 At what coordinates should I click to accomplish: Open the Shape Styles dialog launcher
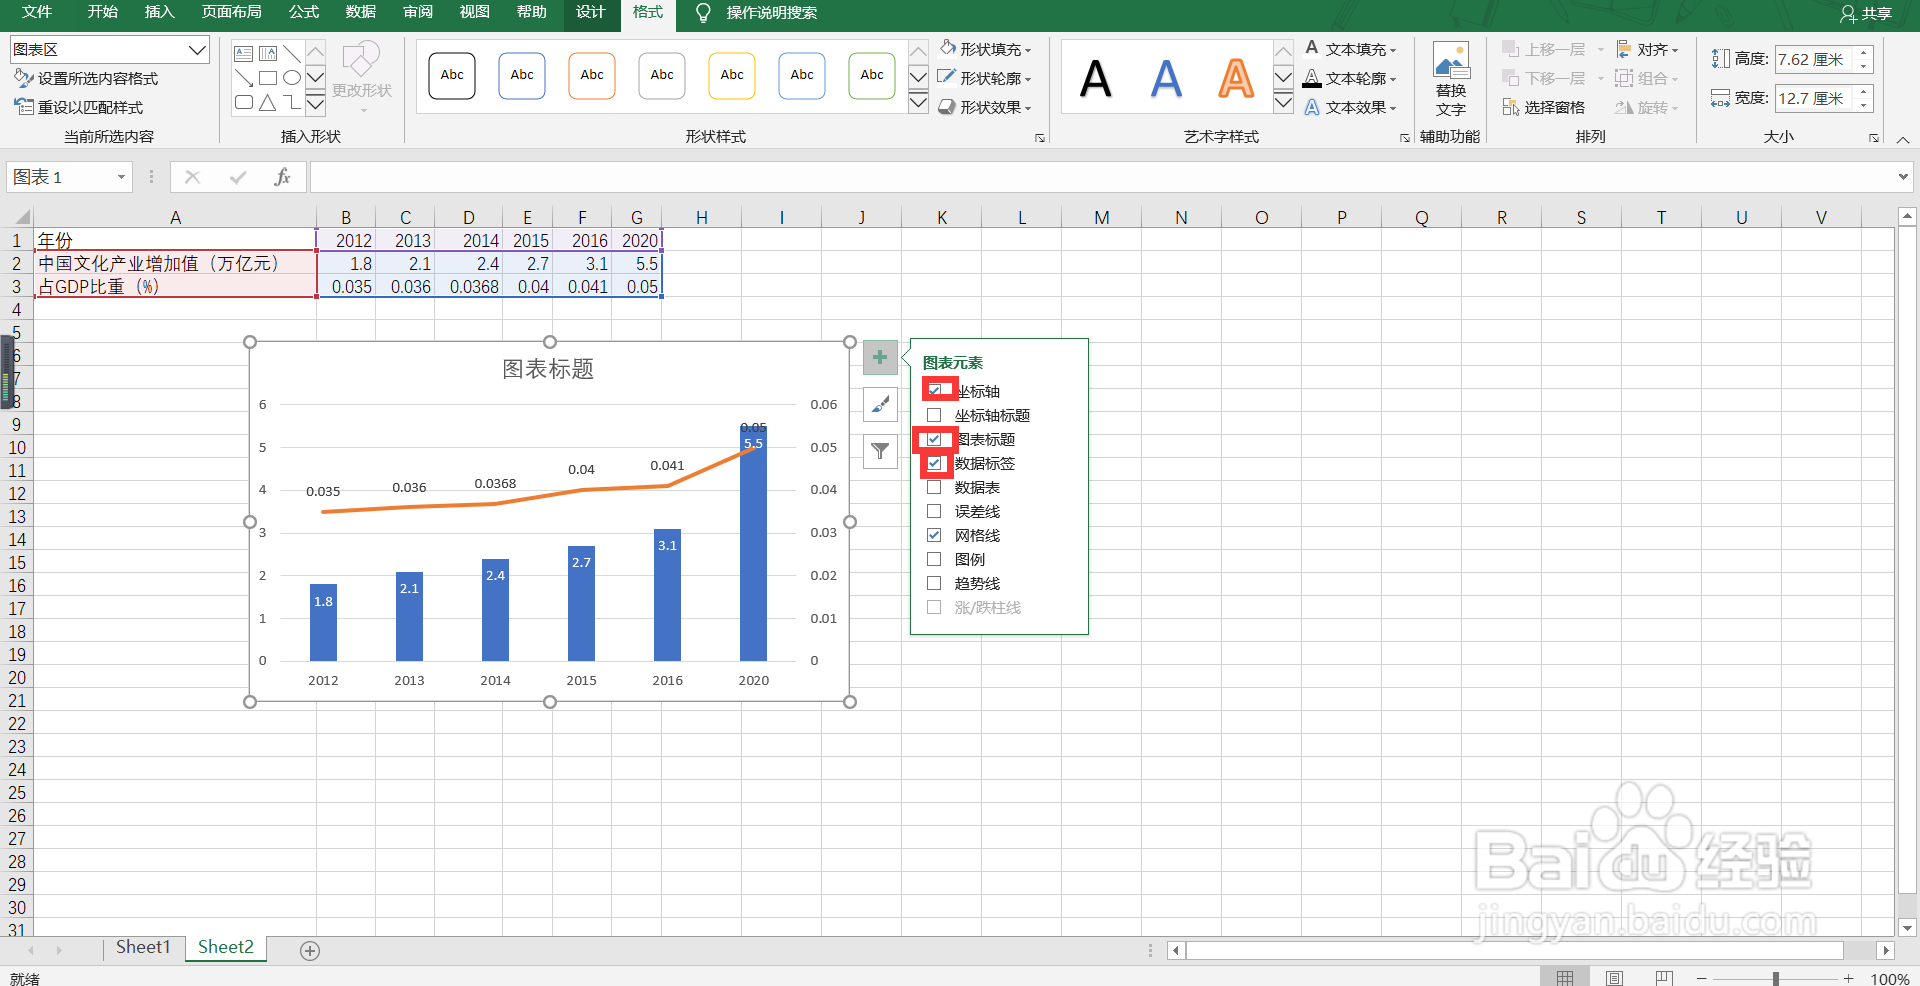(x=1040, y=138)
